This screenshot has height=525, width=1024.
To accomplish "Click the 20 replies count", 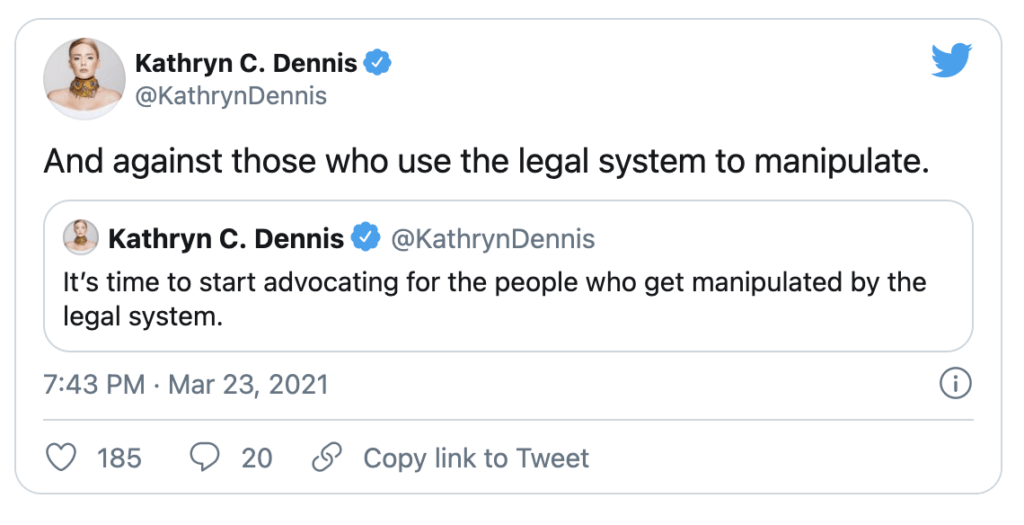I will 257,458.
